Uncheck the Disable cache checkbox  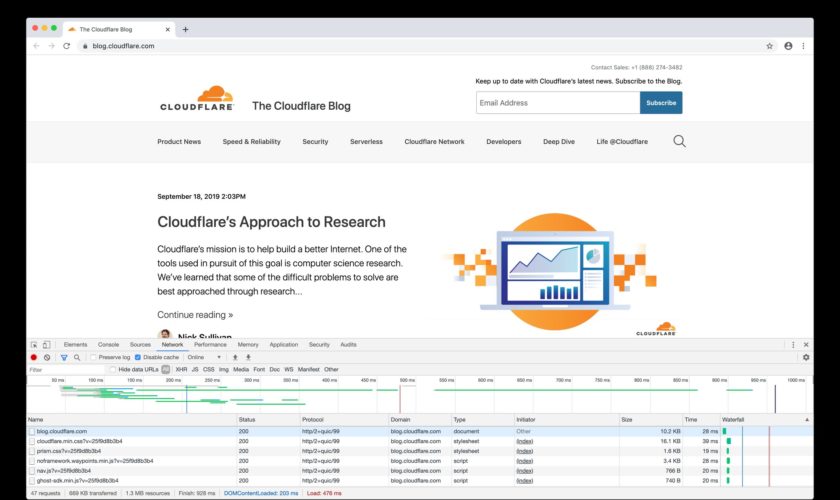138,357
